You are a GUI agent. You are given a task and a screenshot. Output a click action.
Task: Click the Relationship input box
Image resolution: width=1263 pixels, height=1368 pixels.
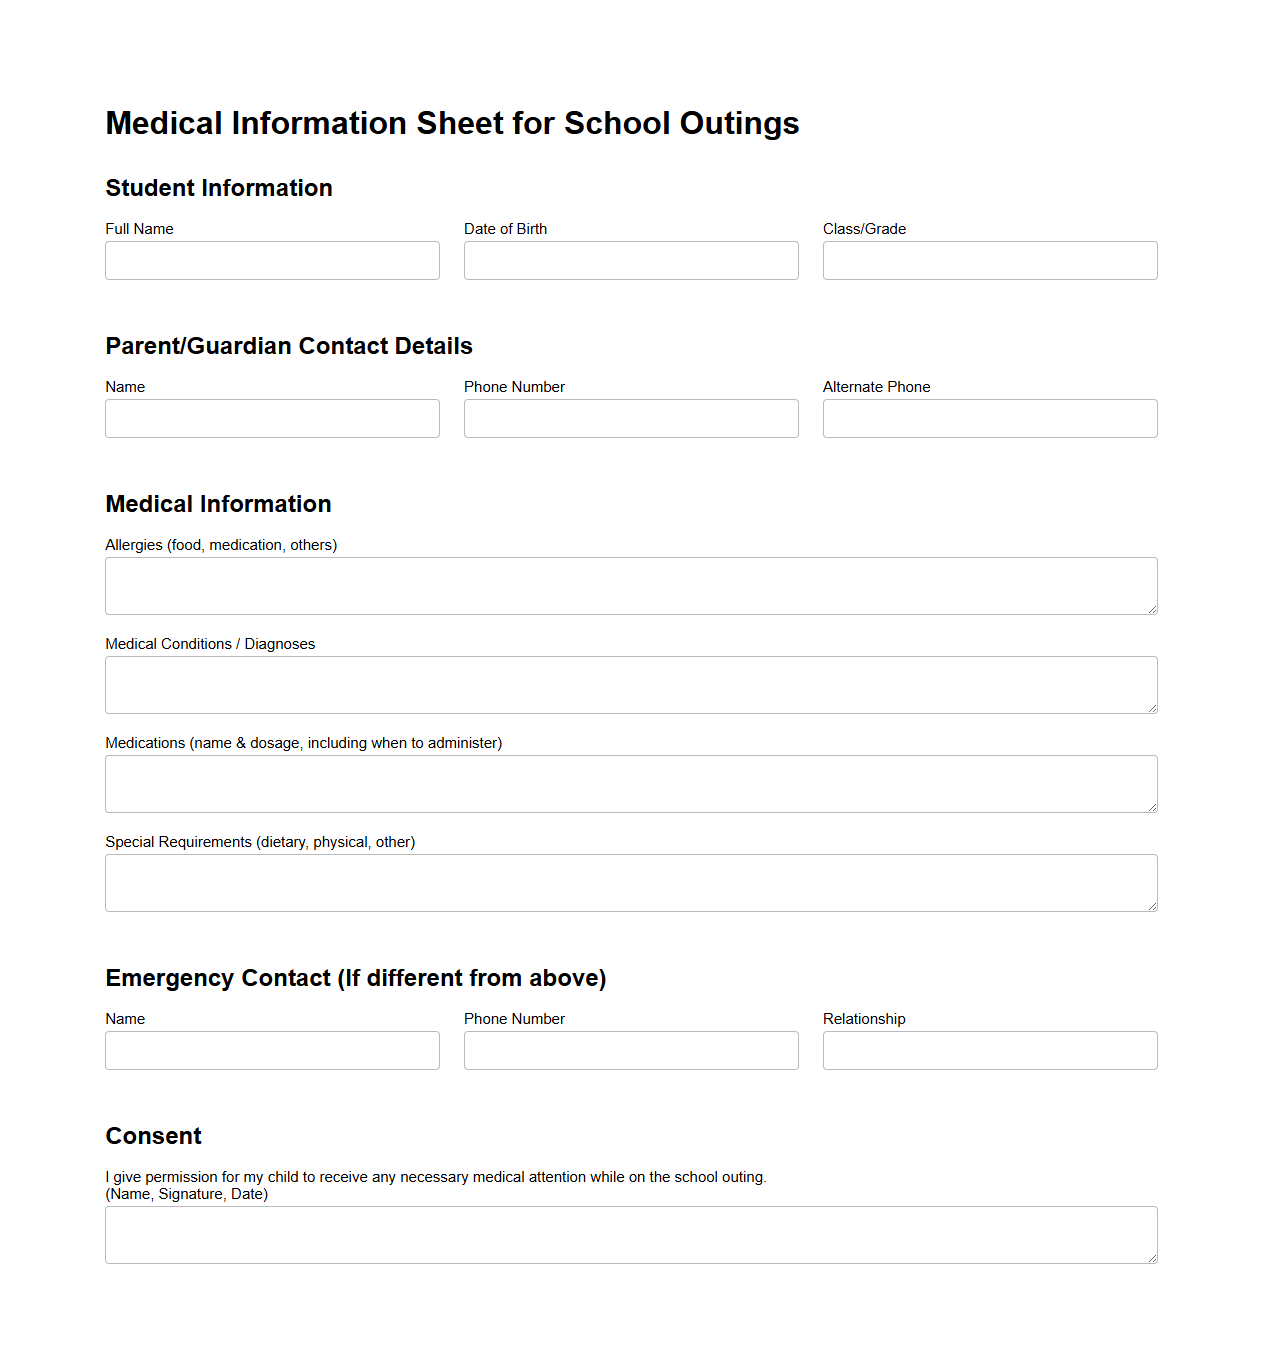pyautogui.click(x=989, y=1050)
